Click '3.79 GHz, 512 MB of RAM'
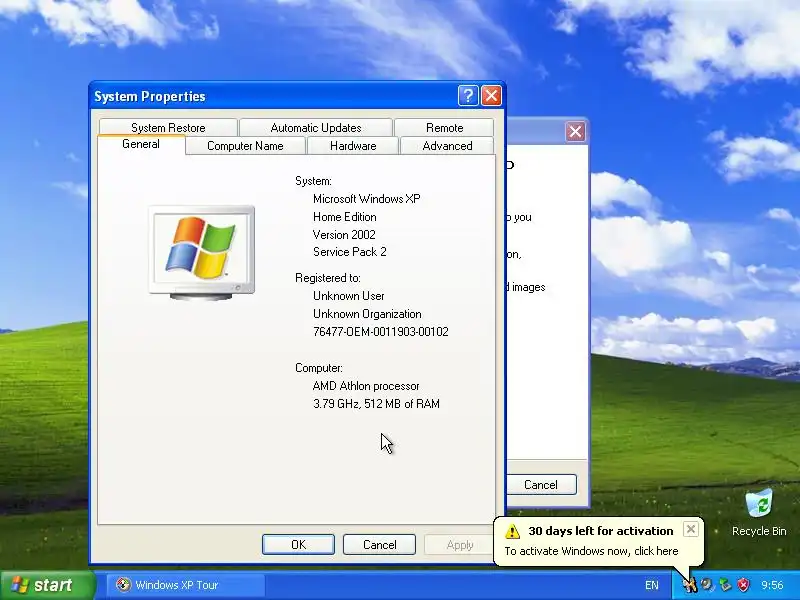Image resolution: width=800 pixels, height=600 pixels. click(x=377, y=404)
